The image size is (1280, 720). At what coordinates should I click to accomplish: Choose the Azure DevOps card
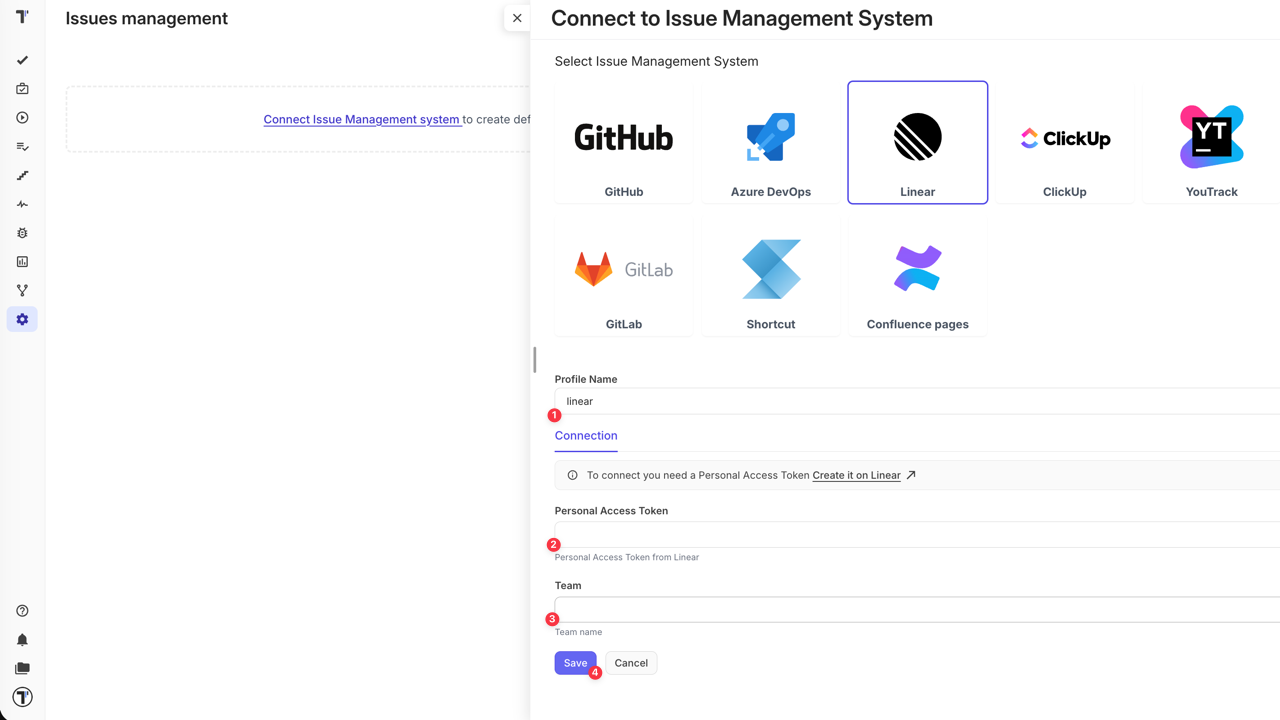[x=771, y=143]
